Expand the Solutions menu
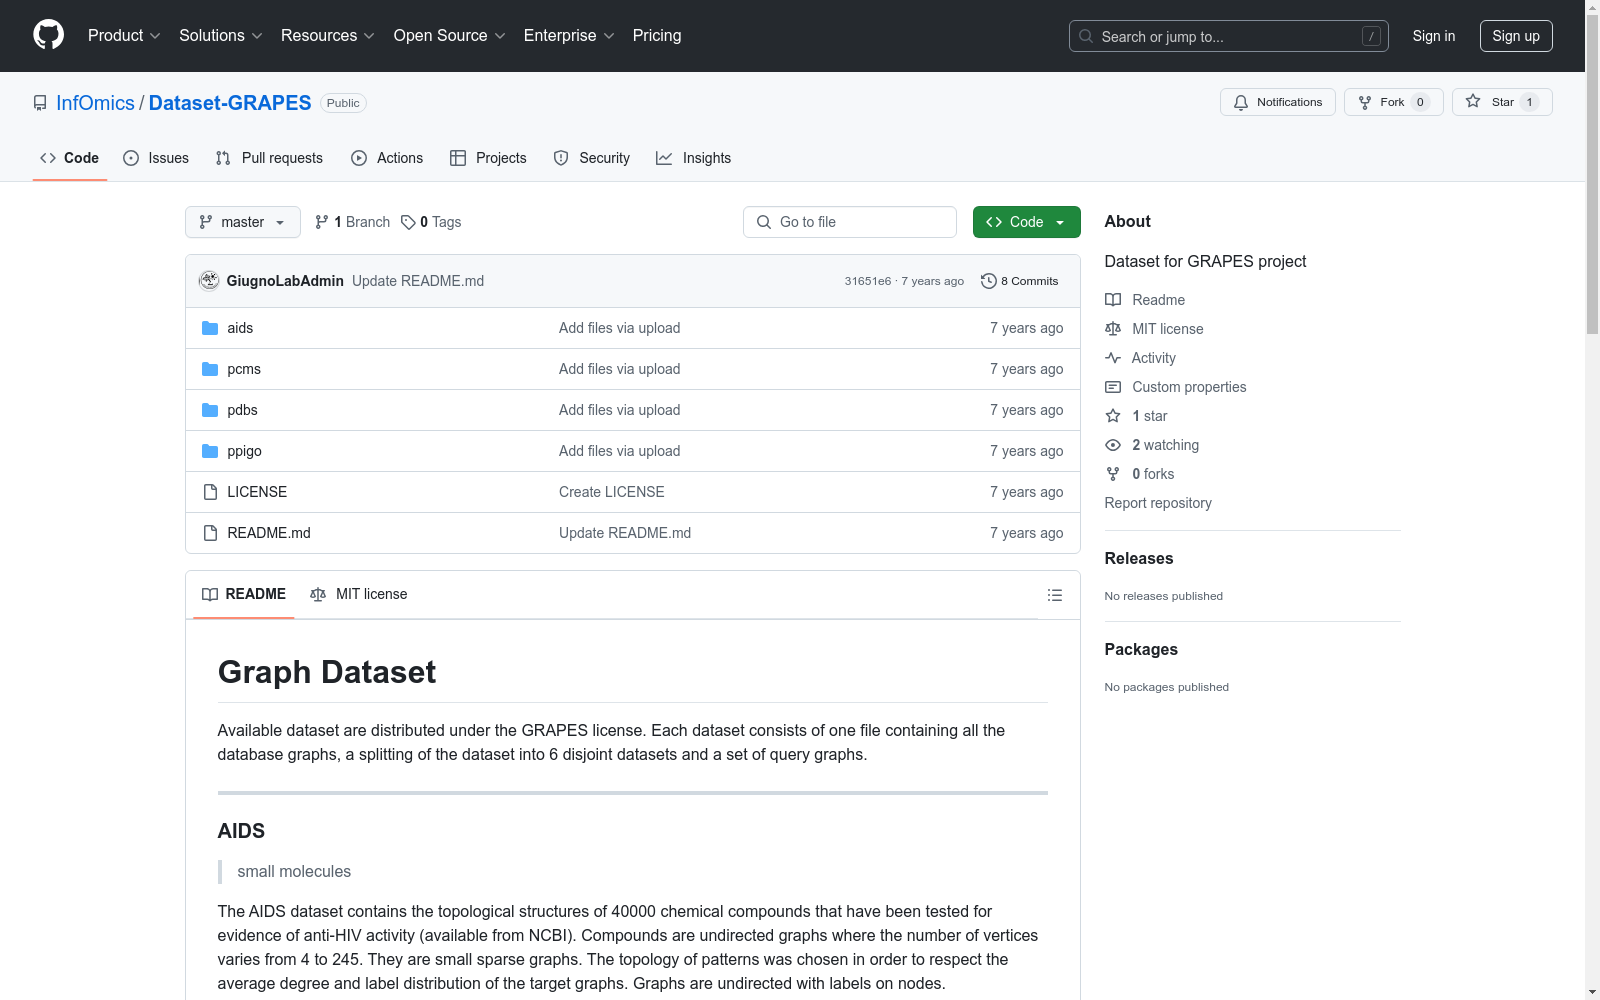Screen dimensions: 1600x1000 pyautogui.click(x=221, y=36)
